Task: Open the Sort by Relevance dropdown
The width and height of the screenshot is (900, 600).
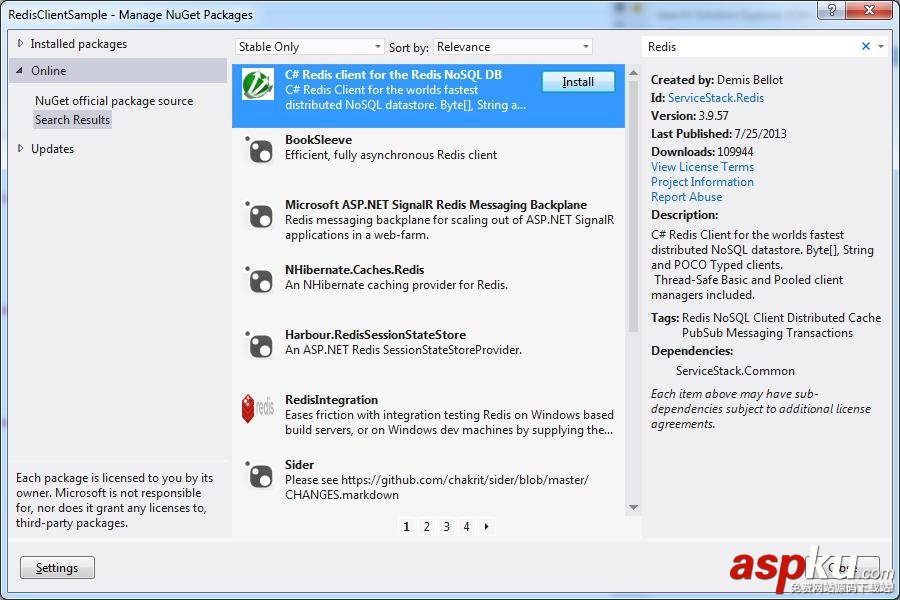Action: coord(513,47)
